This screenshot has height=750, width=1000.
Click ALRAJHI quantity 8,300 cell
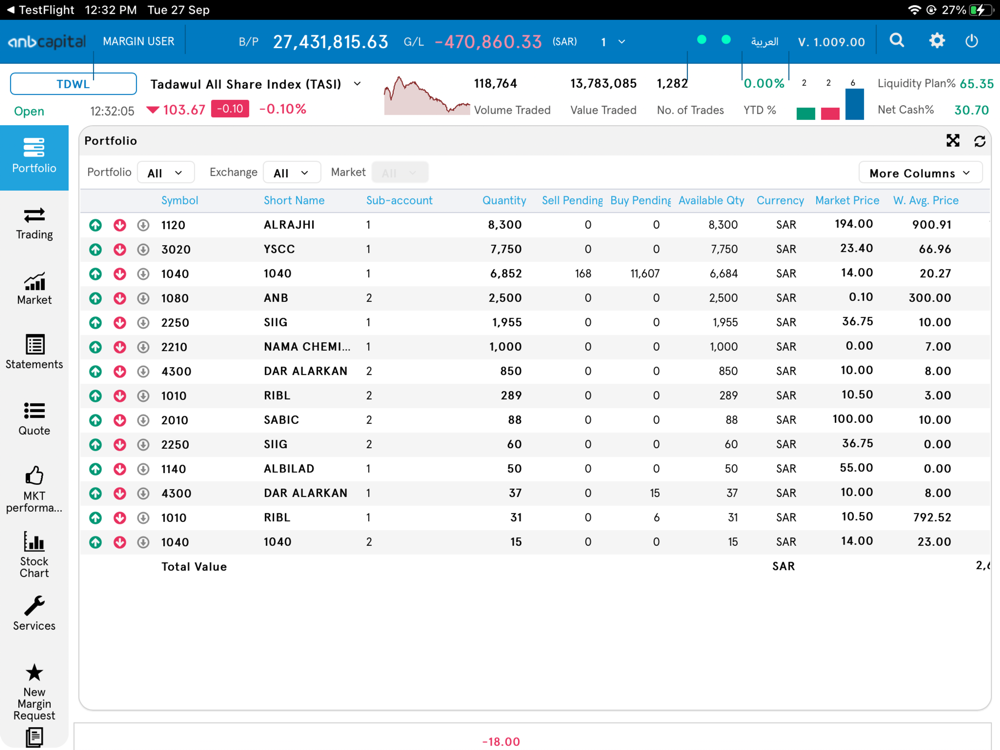(504, 224)
